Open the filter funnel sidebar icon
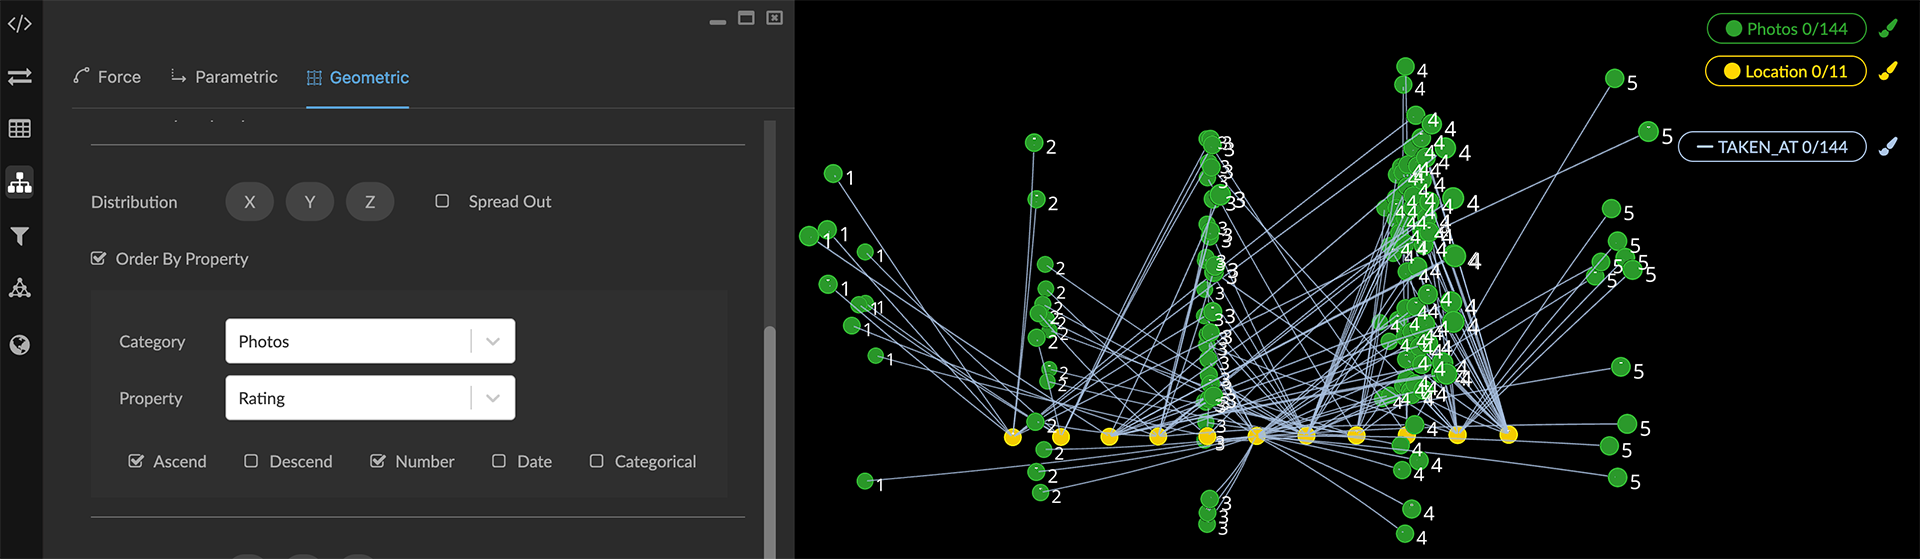The image size is (1920, 559). tap(20, 236)
